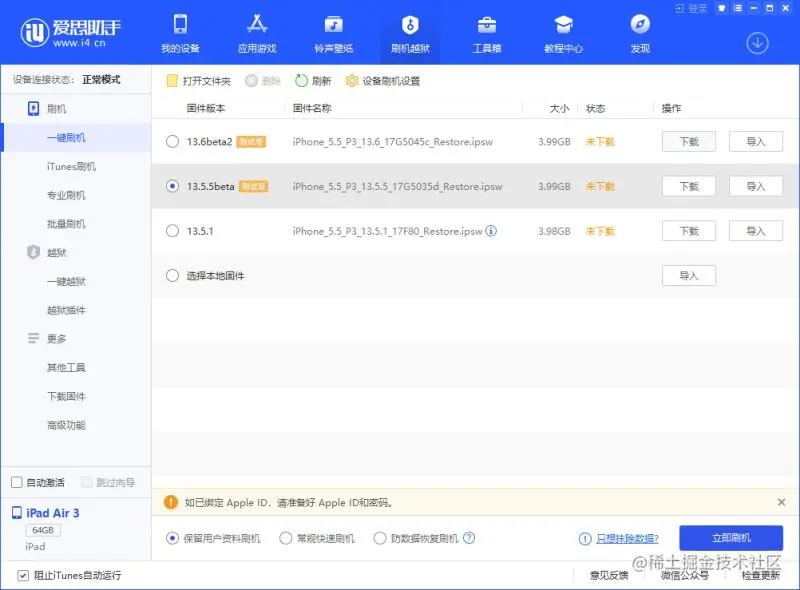Image resolution: width=800 pixels, height=590 pixels.
Task: Download the 13.5.1 firmware
Action: coord(689,231)
